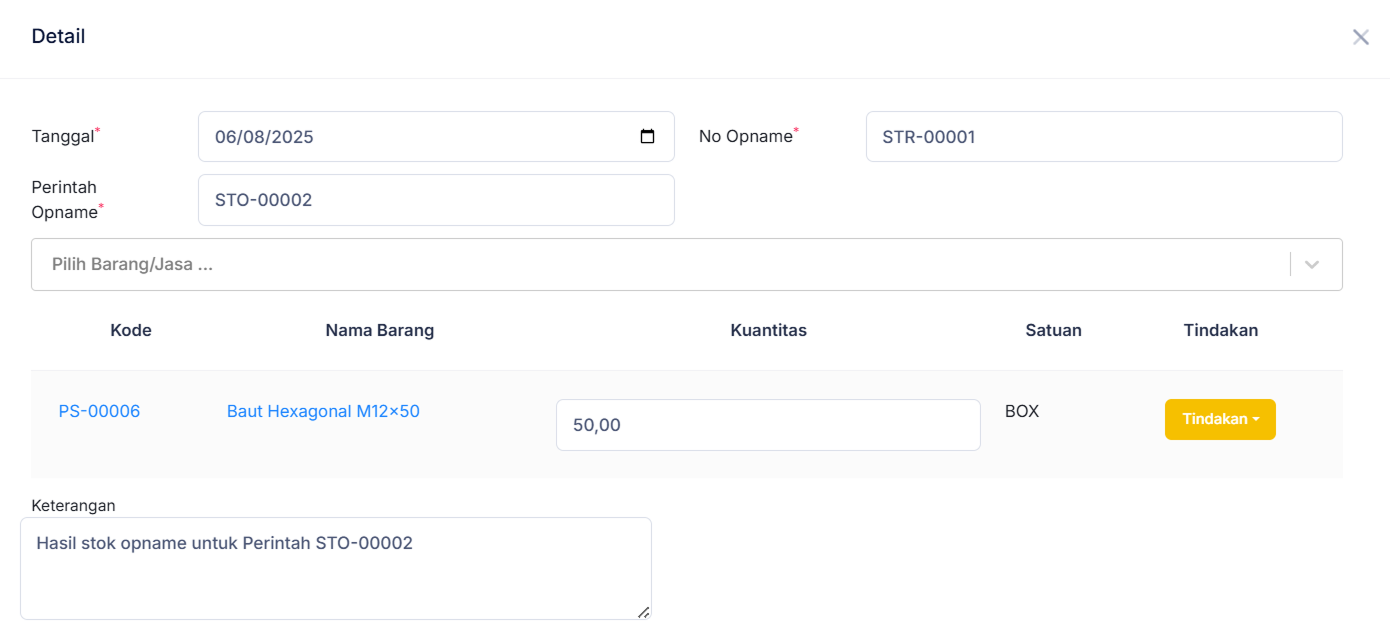Expand the item selector chevron arrow
1390x635 pixels.
(x=1312, y=265)
